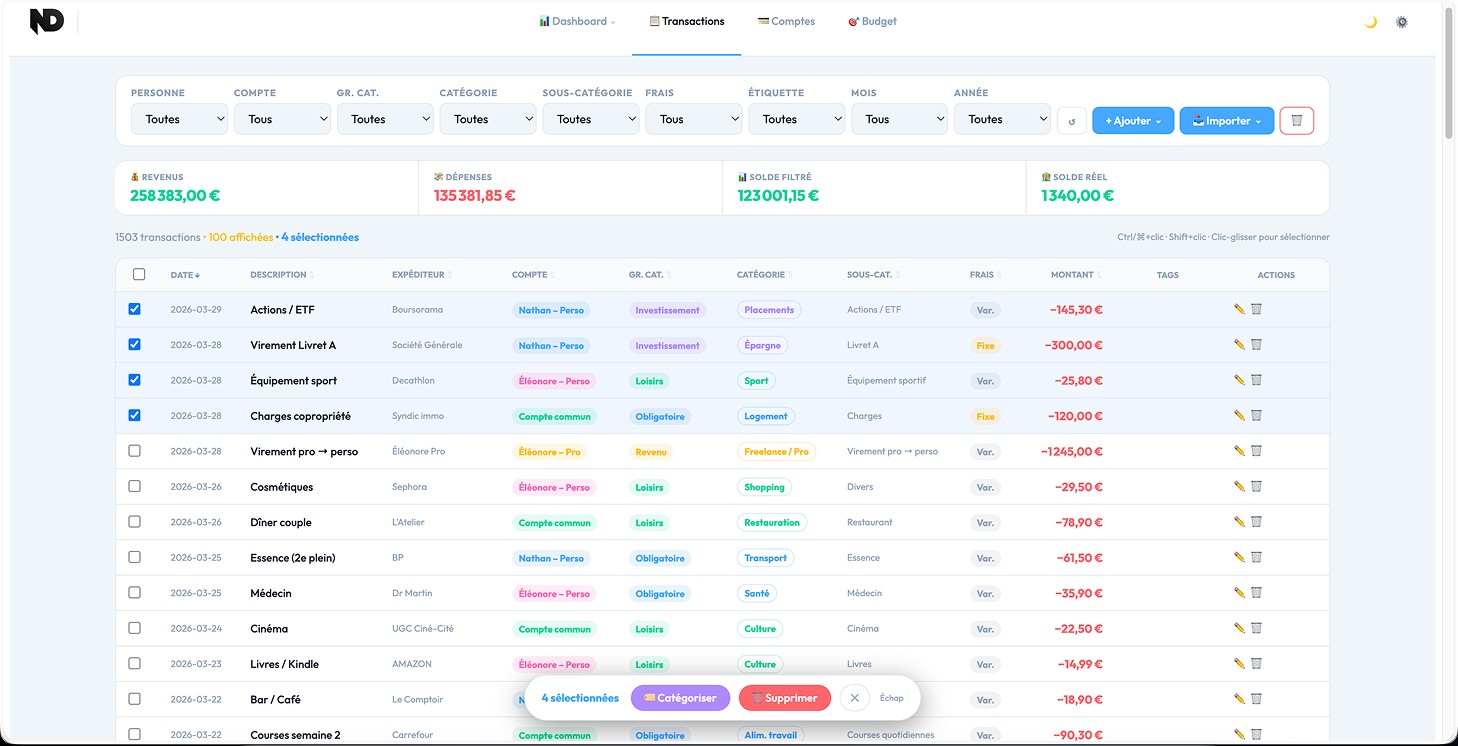This screenshot has height=746, width=1458.
Task: Click the red trash button in filter bar
Action: point(1297,121)
